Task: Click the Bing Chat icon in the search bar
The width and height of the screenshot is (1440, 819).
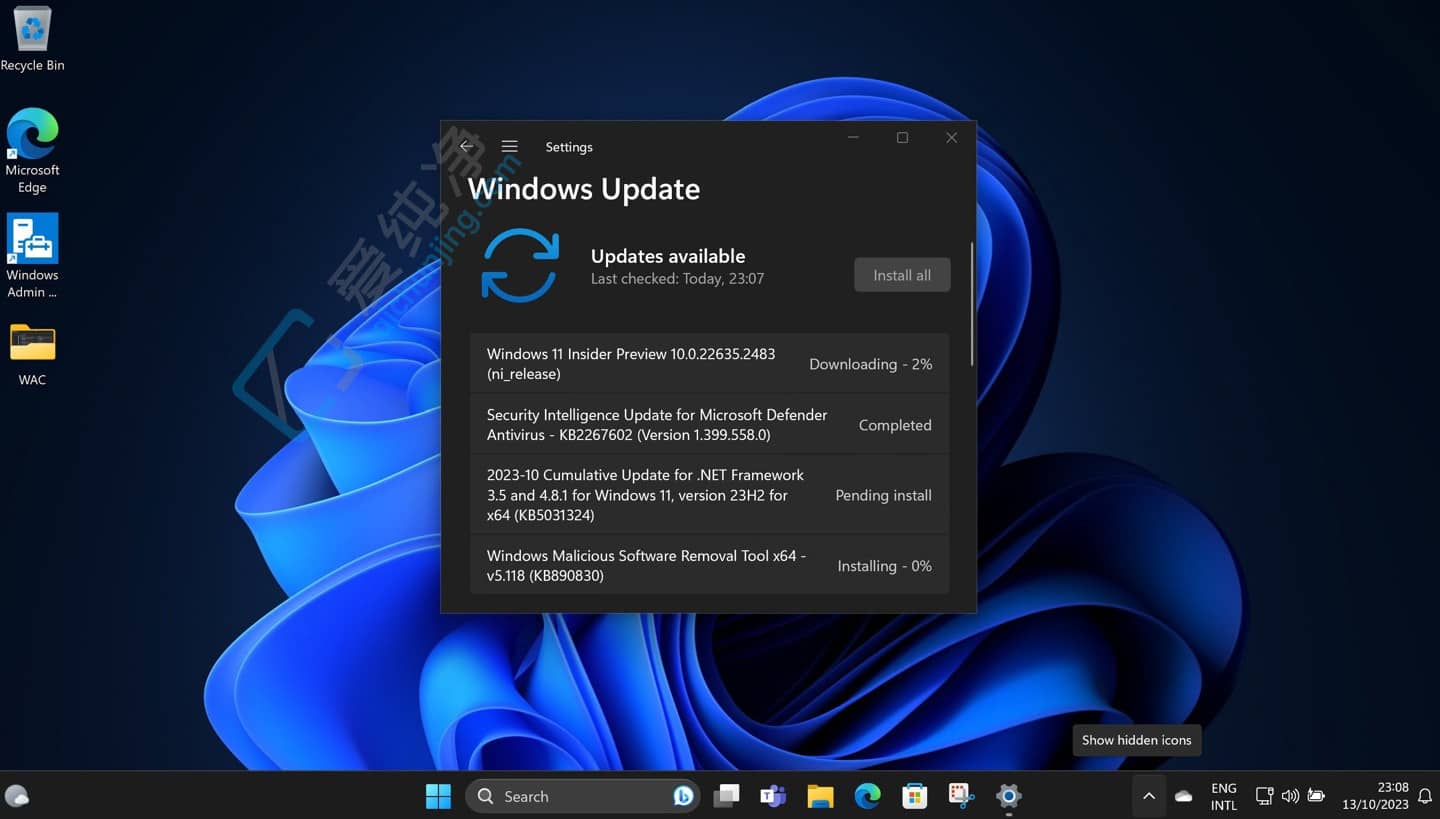Action: coord(681,795)
